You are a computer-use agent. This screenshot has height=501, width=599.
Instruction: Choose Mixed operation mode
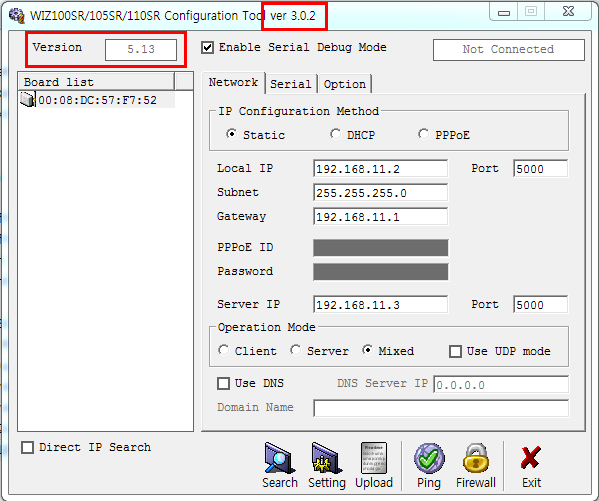[x=367, y=350]
